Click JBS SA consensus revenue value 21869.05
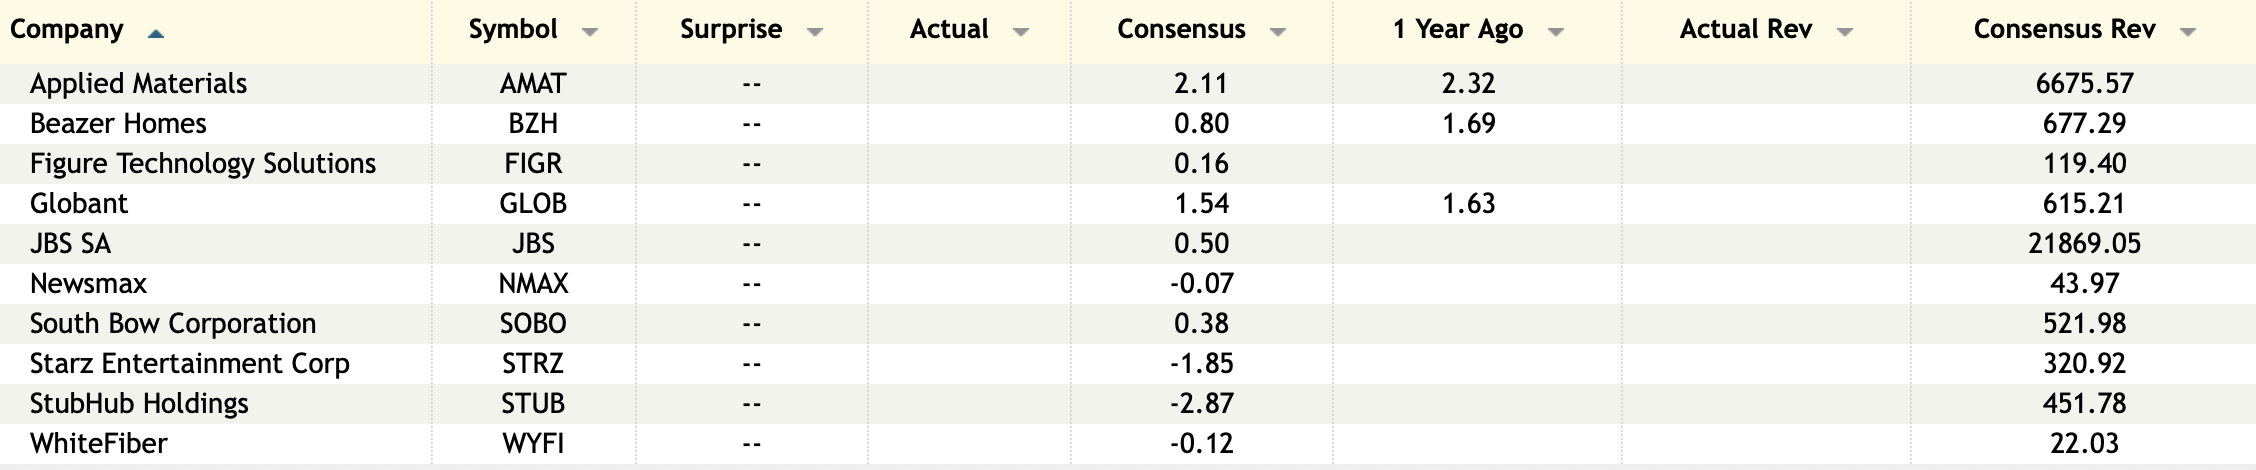The height and width of the screenshot is (470, 2256). click(2084, 243)
